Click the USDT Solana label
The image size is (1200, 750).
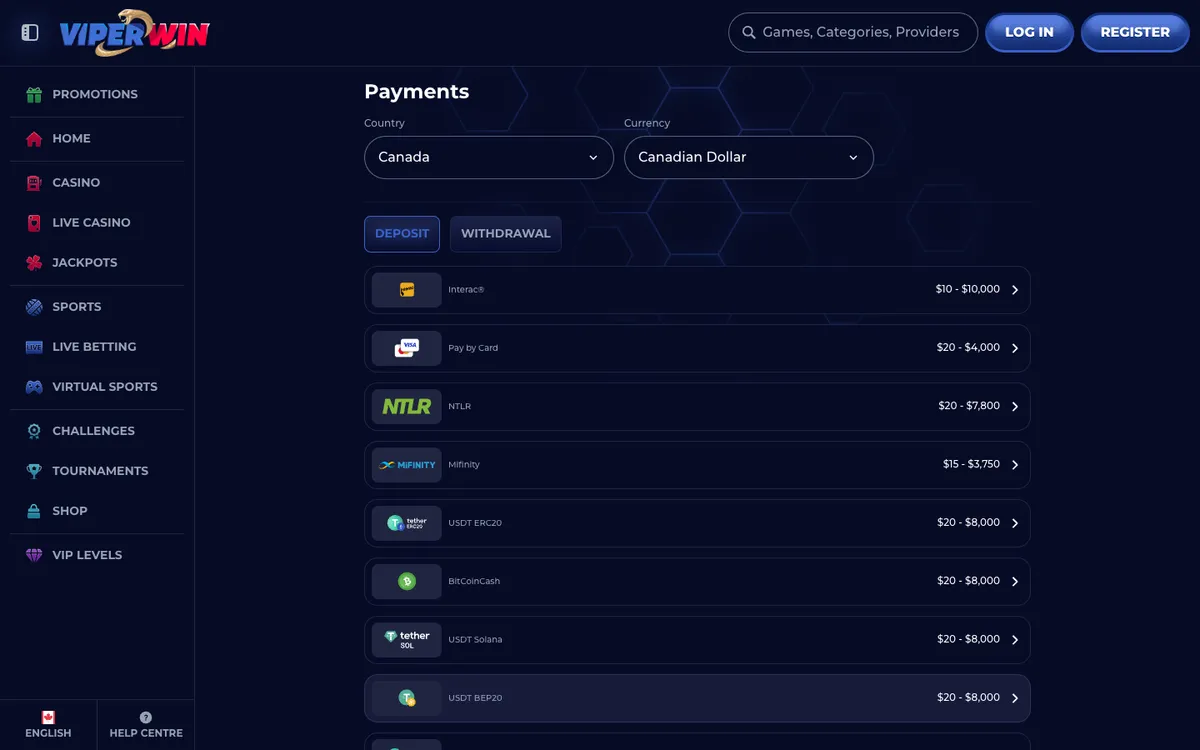click(x=475, y=640)
